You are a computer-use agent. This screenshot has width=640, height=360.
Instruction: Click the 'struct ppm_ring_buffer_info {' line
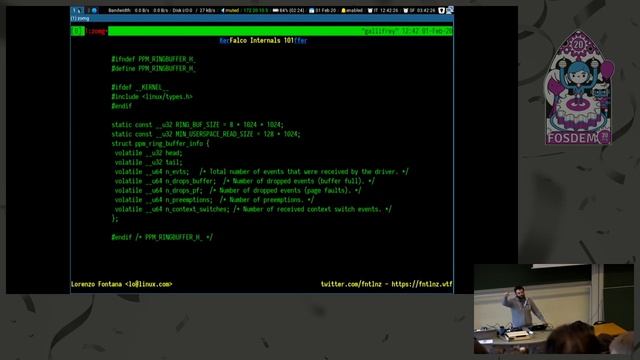(x=160, y=144)
